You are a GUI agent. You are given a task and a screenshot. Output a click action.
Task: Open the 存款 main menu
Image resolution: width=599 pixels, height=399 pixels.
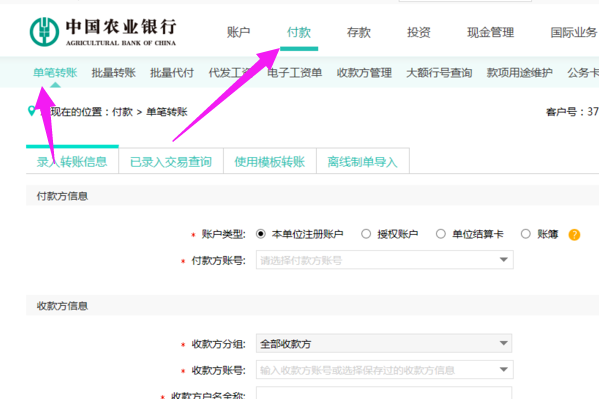tap(359, 32)
